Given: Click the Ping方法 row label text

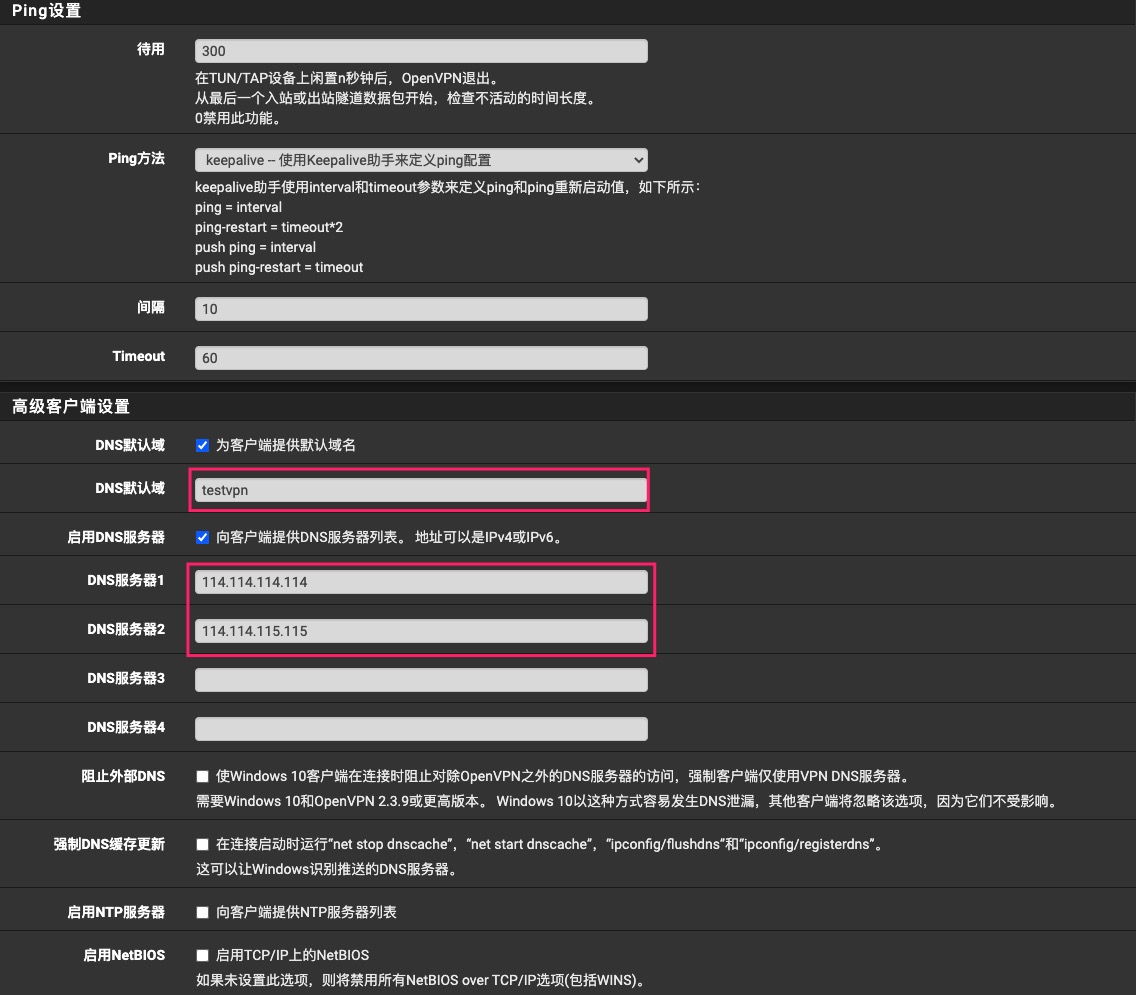Looking at the screenshot, I should (136, 159).
